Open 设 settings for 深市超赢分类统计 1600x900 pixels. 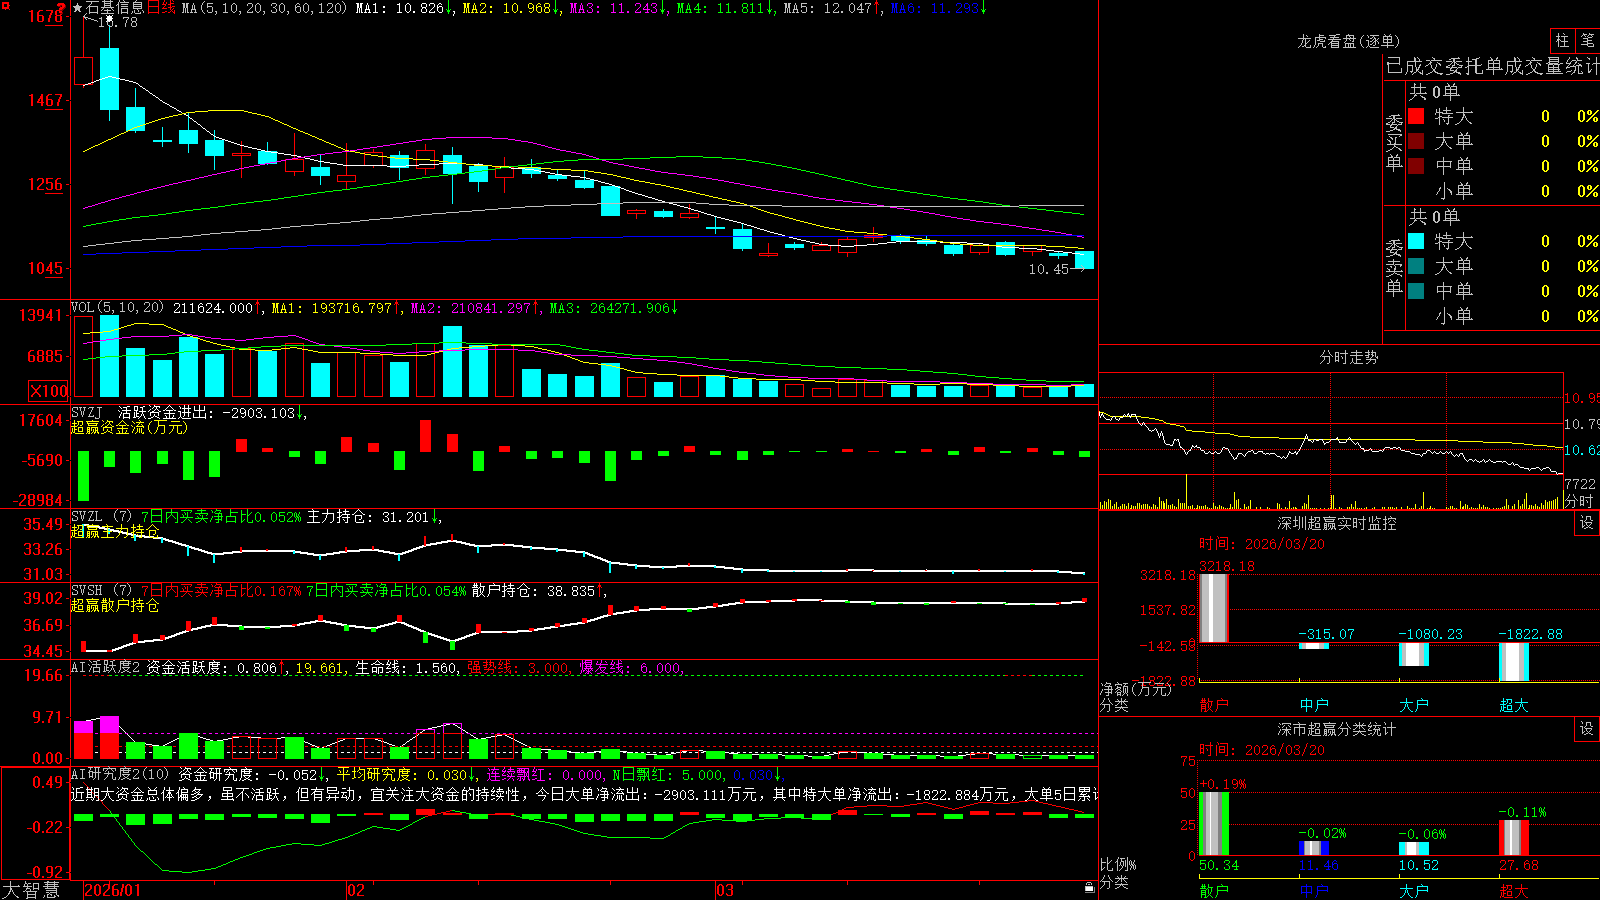coord(1587,729)
